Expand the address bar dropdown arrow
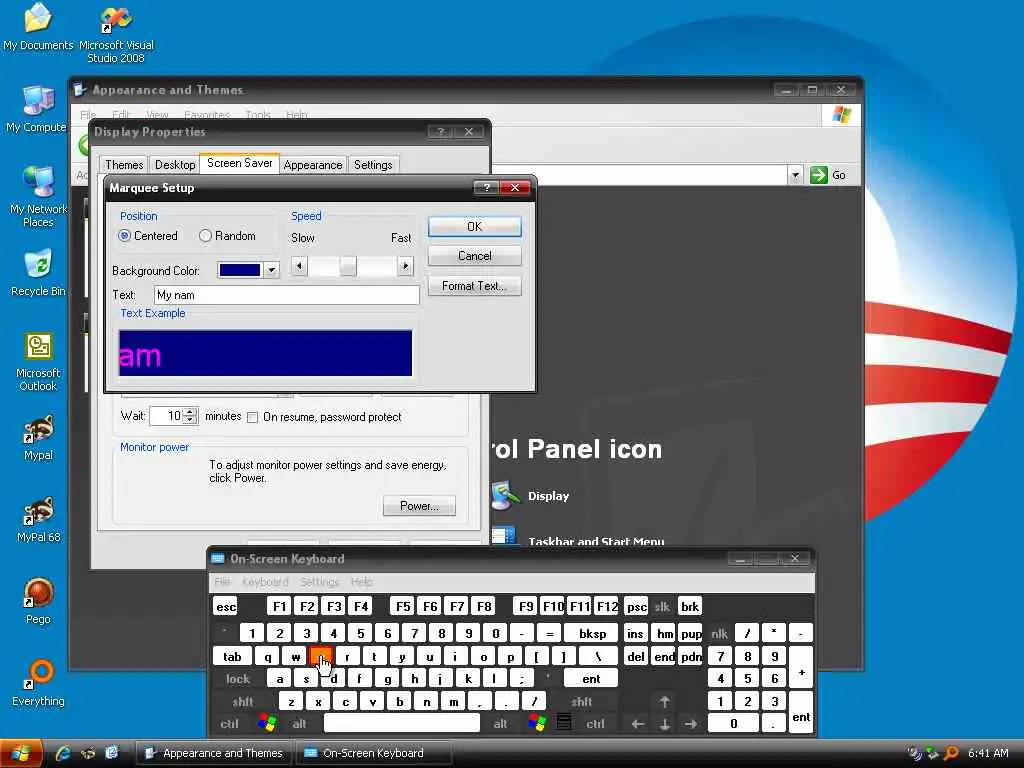The width and height of the screenshot is (1024, 768). point(795,175)
